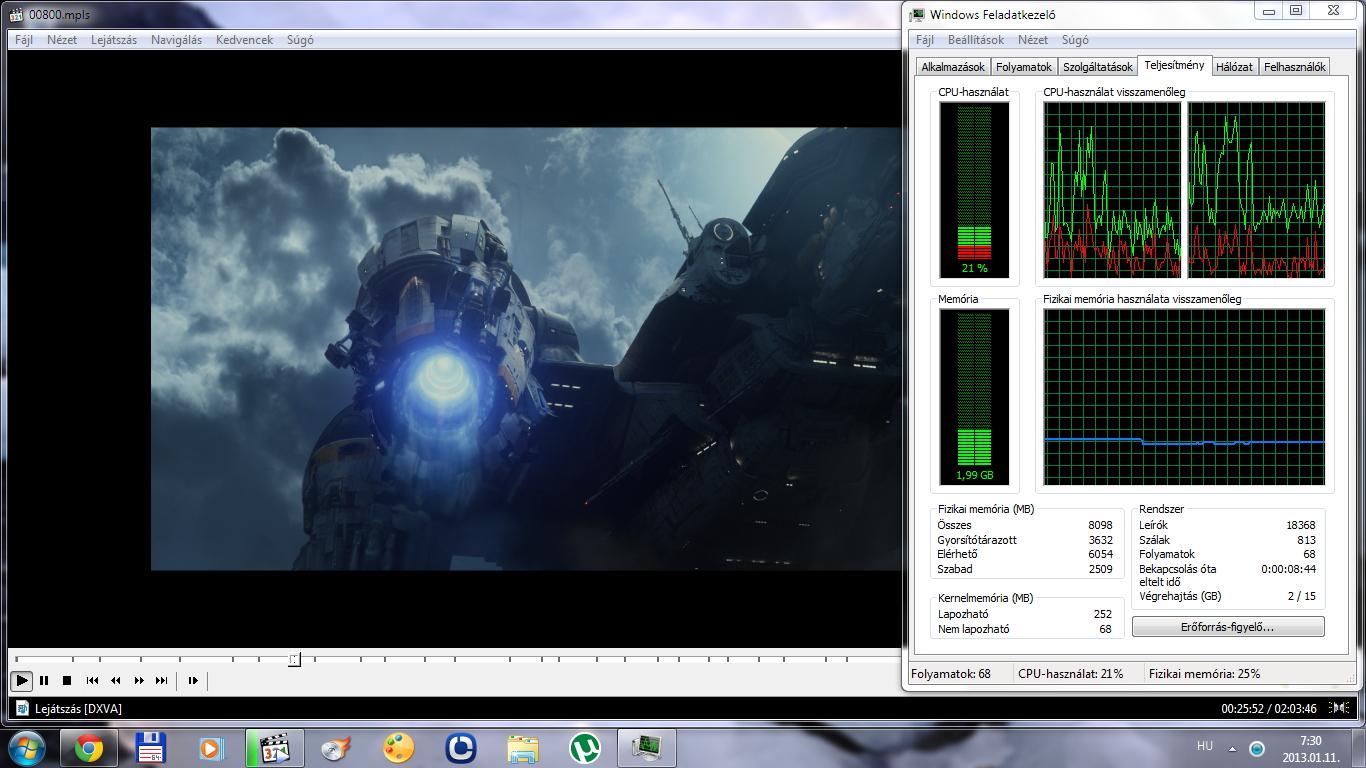1366x768 pixels.
Task: Click the Fizikai memória: 25% status text
Action: pyautogui.click(x=1204, y=674)
